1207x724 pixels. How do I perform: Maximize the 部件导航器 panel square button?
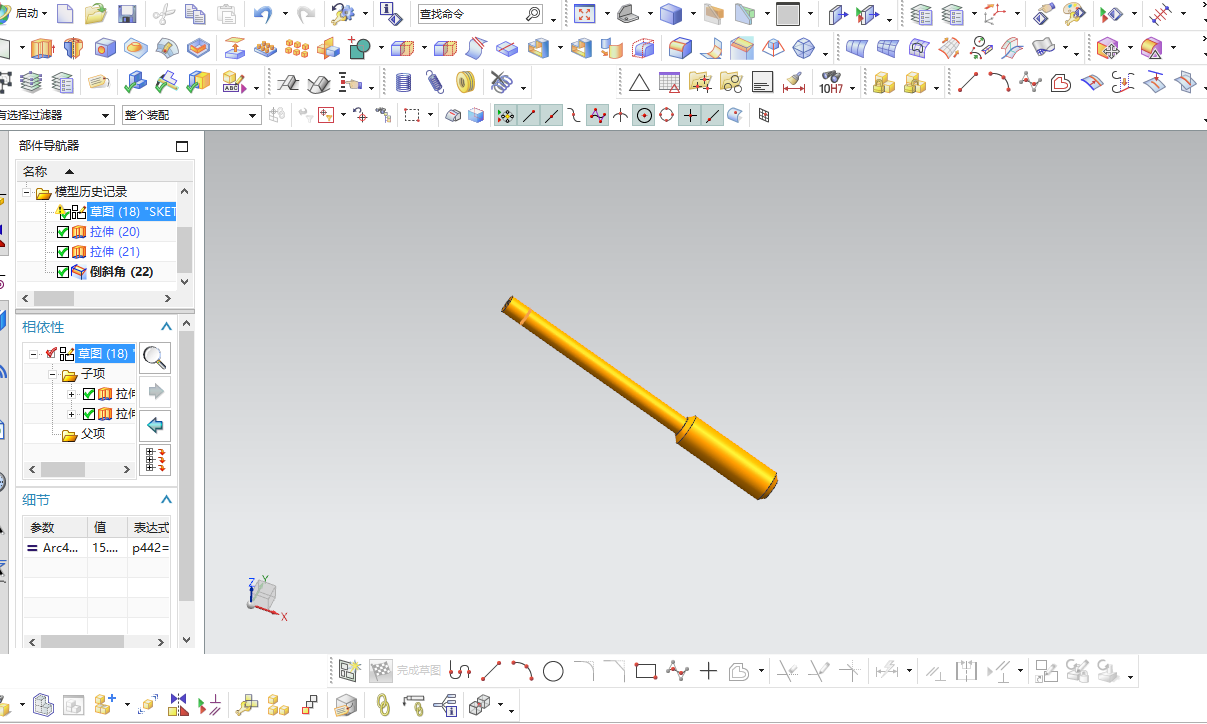point(181,146)
